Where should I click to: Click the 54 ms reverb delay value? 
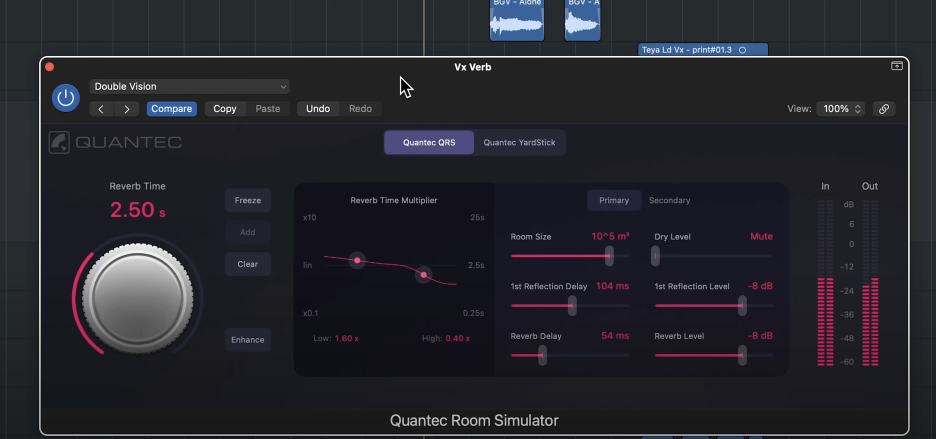(x=615, y=336)
